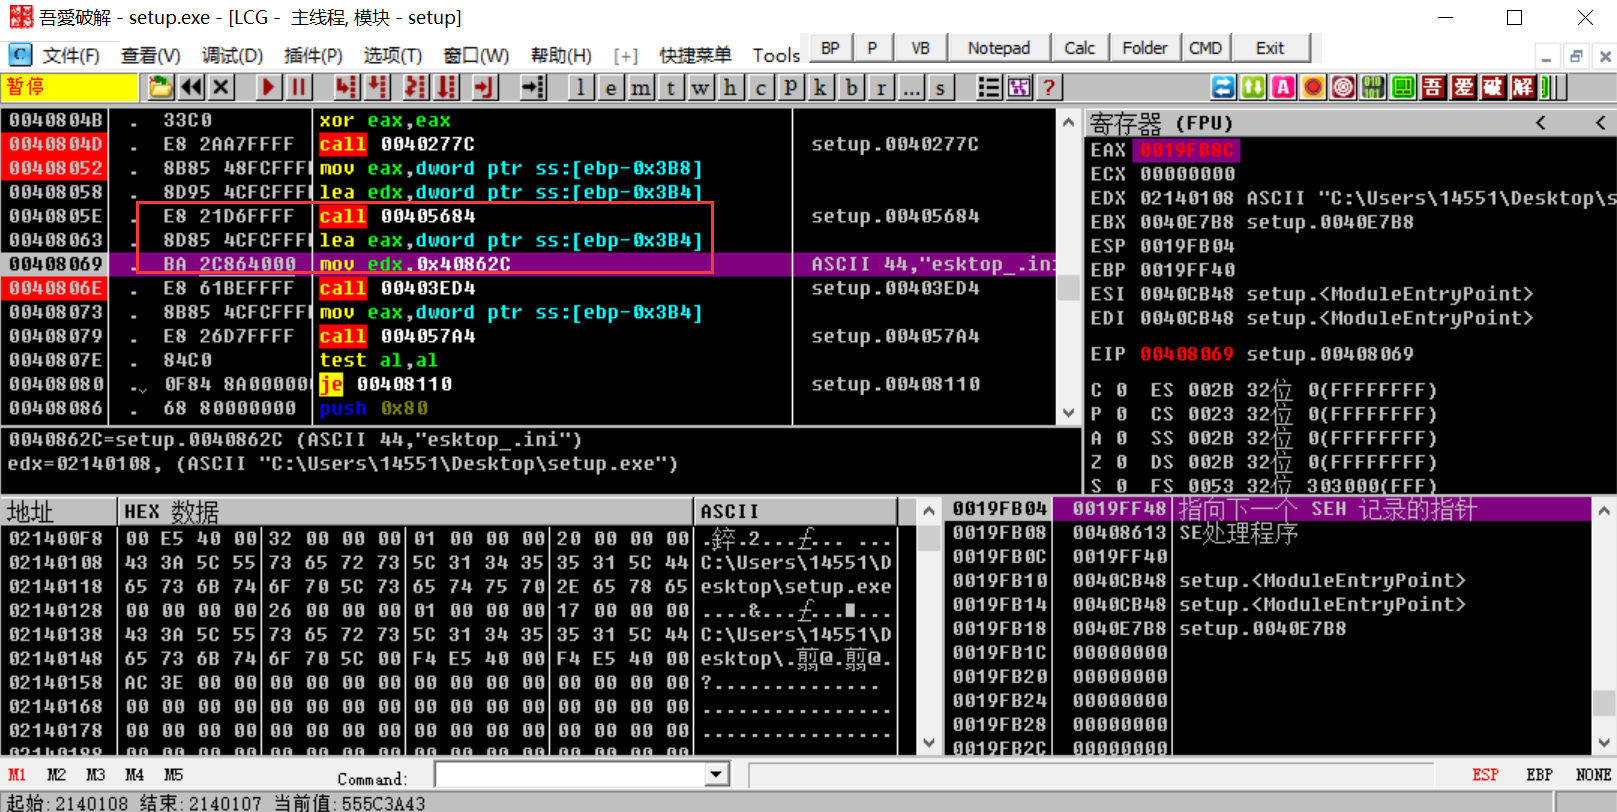Show the Log window with the l button
This screenshot has width=1617, height=812.
pyautogui.click(x=580, y=88)
